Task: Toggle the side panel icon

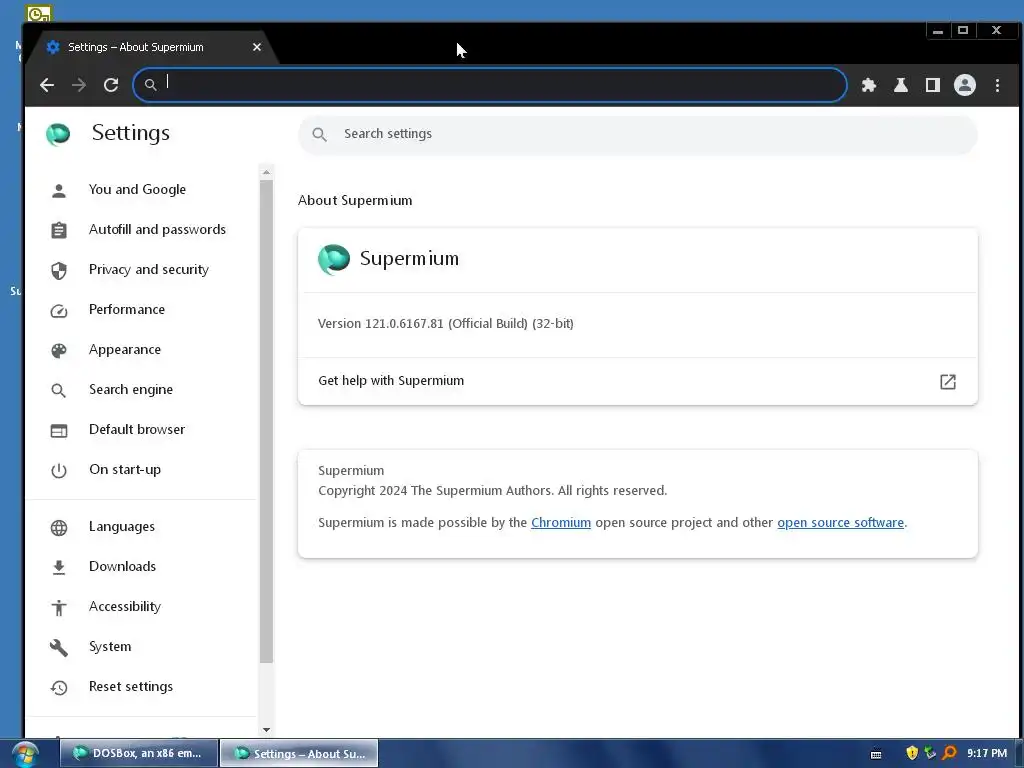Action: (933, 85)
